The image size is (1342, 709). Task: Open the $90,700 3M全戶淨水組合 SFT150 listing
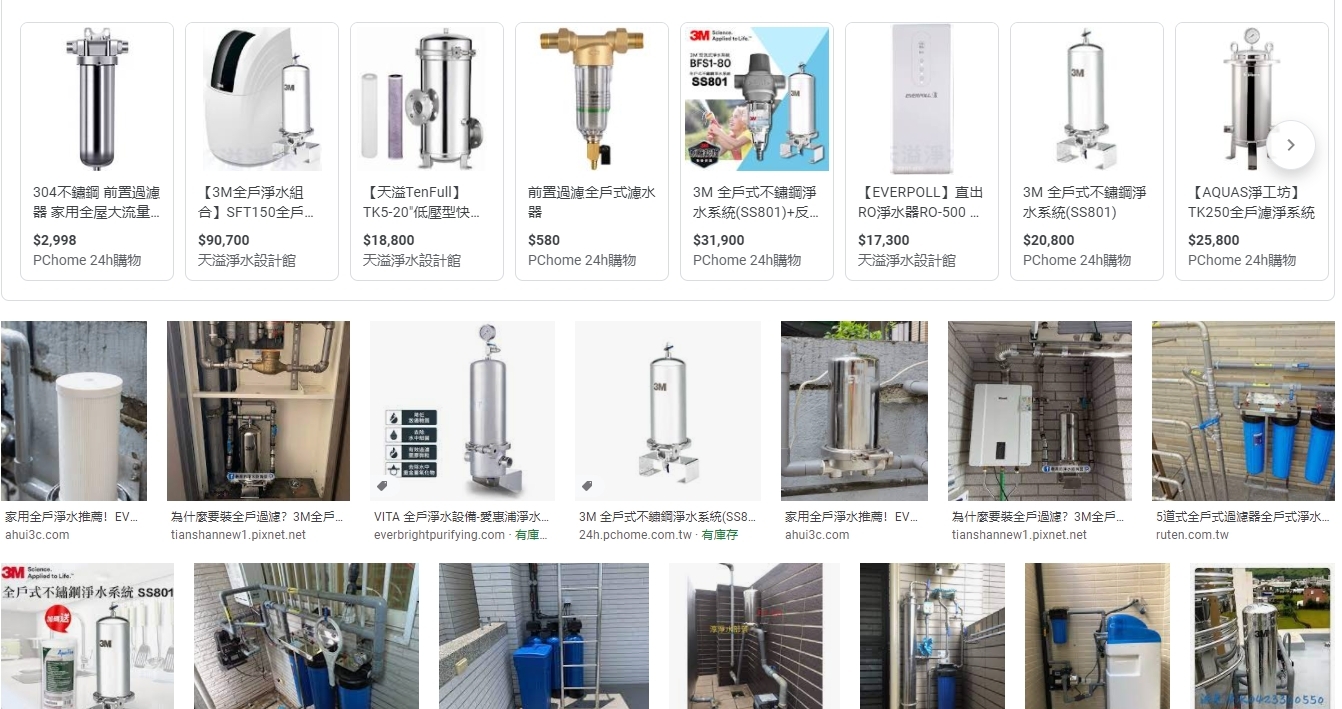[262, 151]
